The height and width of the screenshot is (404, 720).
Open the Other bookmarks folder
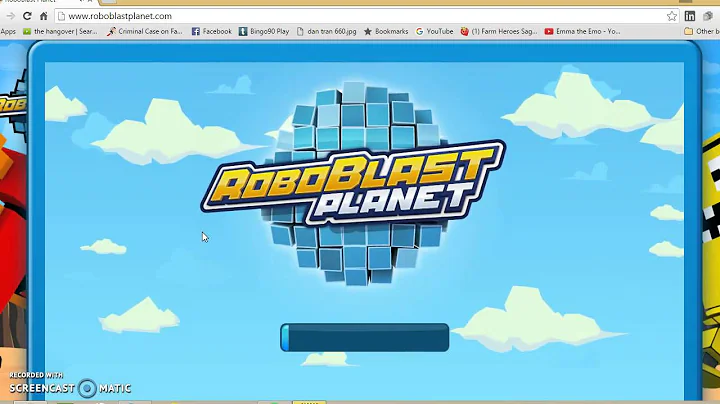702,31
